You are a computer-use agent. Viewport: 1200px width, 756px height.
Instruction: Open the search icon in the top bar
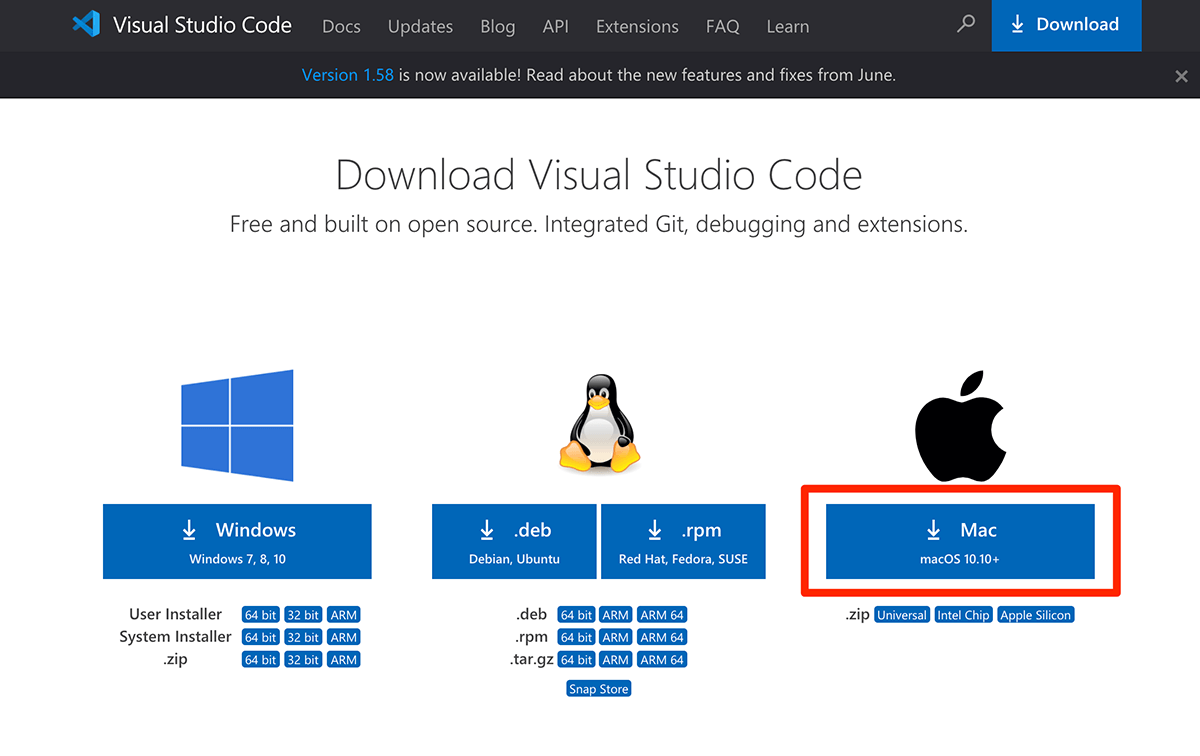click(x=964, y=25)
